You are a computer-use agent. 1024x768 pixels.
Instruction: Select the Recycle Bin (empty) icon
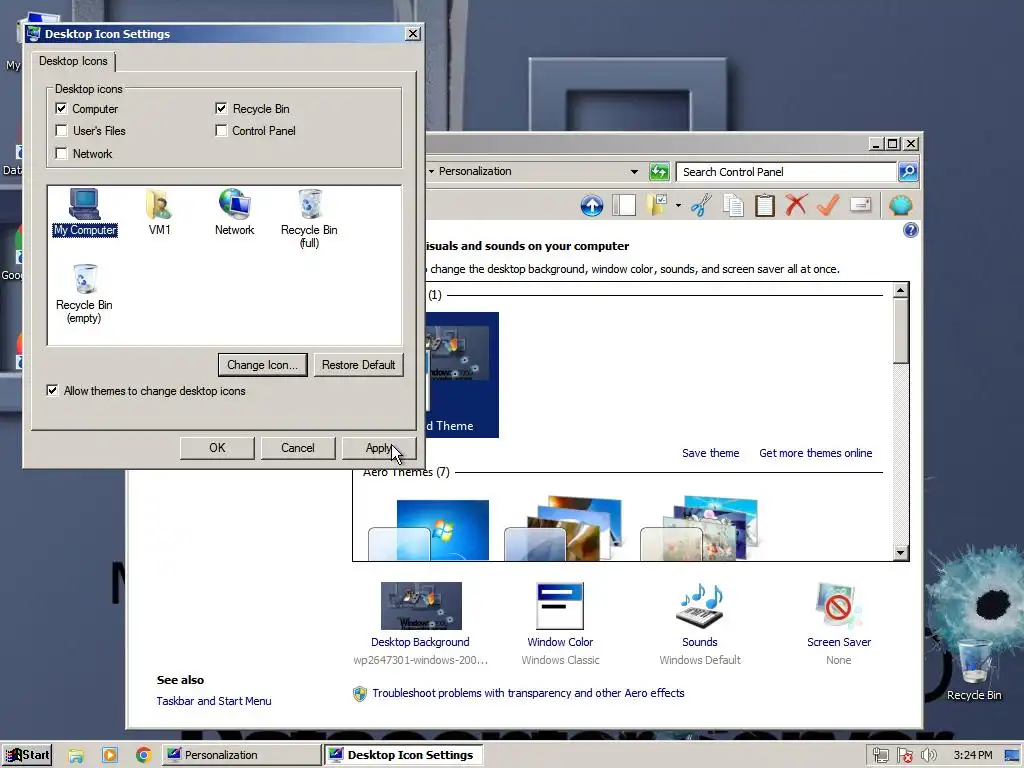tap(84, 294)
